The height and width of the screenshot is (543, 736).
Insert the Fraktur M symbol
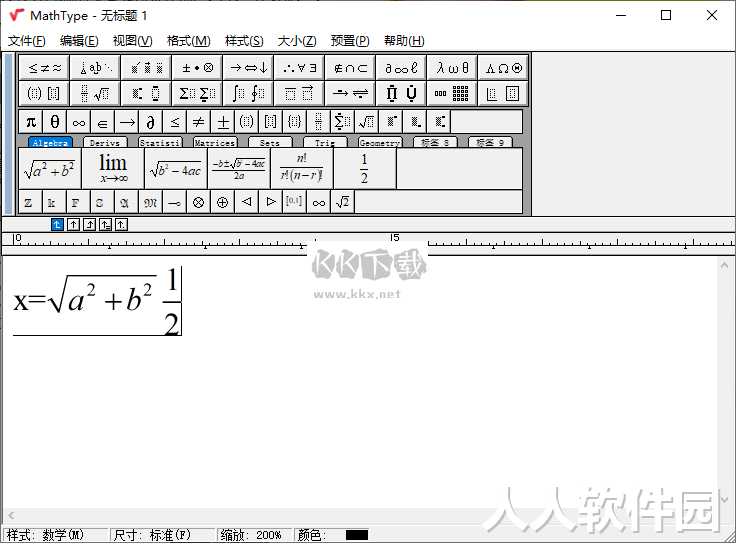(x=150, y=202)
